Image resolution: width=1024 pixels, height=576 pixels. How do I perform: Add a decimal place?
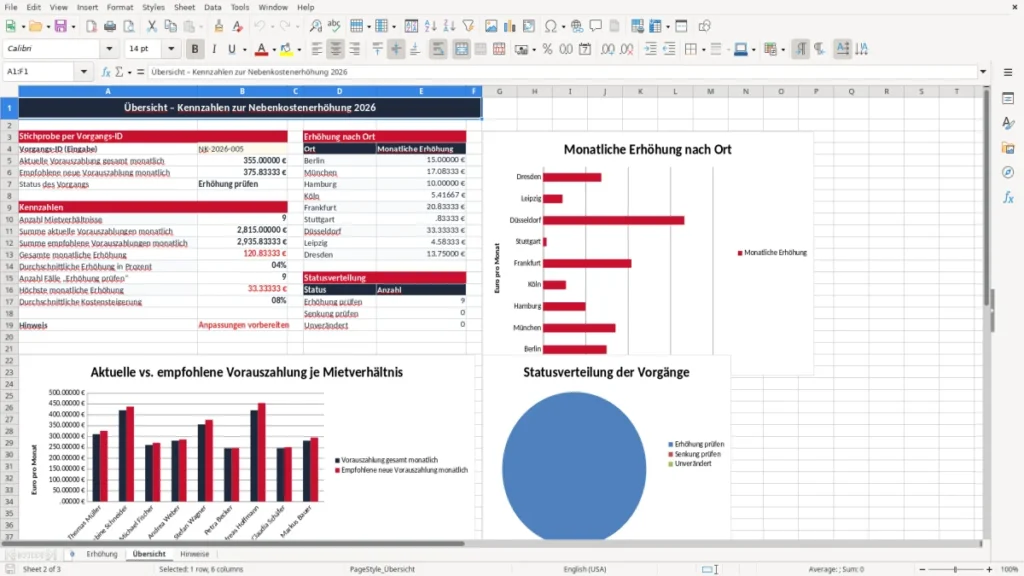pyautogui.click(x=607, y=49)
